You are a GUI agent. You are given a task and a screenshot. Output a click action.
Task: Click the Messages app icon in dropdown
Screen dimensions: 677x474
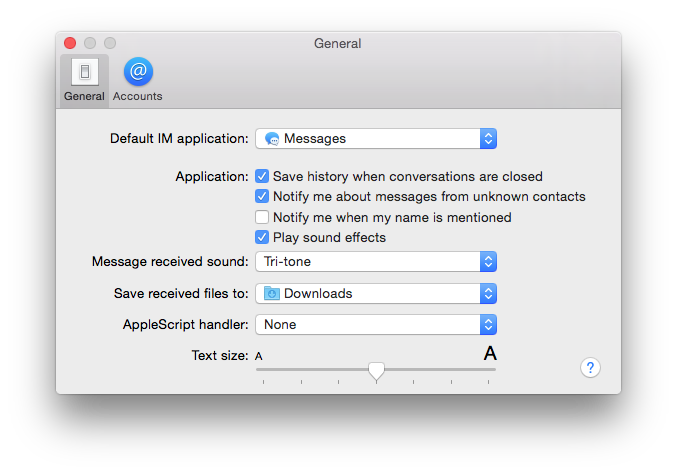click(272, 139)
